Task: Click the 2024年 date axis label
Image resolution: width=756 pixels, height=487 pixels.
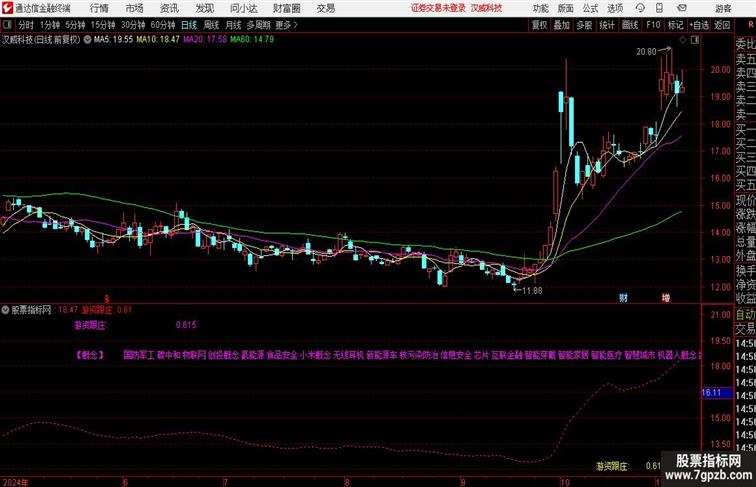Action: [x=15, y=482]
